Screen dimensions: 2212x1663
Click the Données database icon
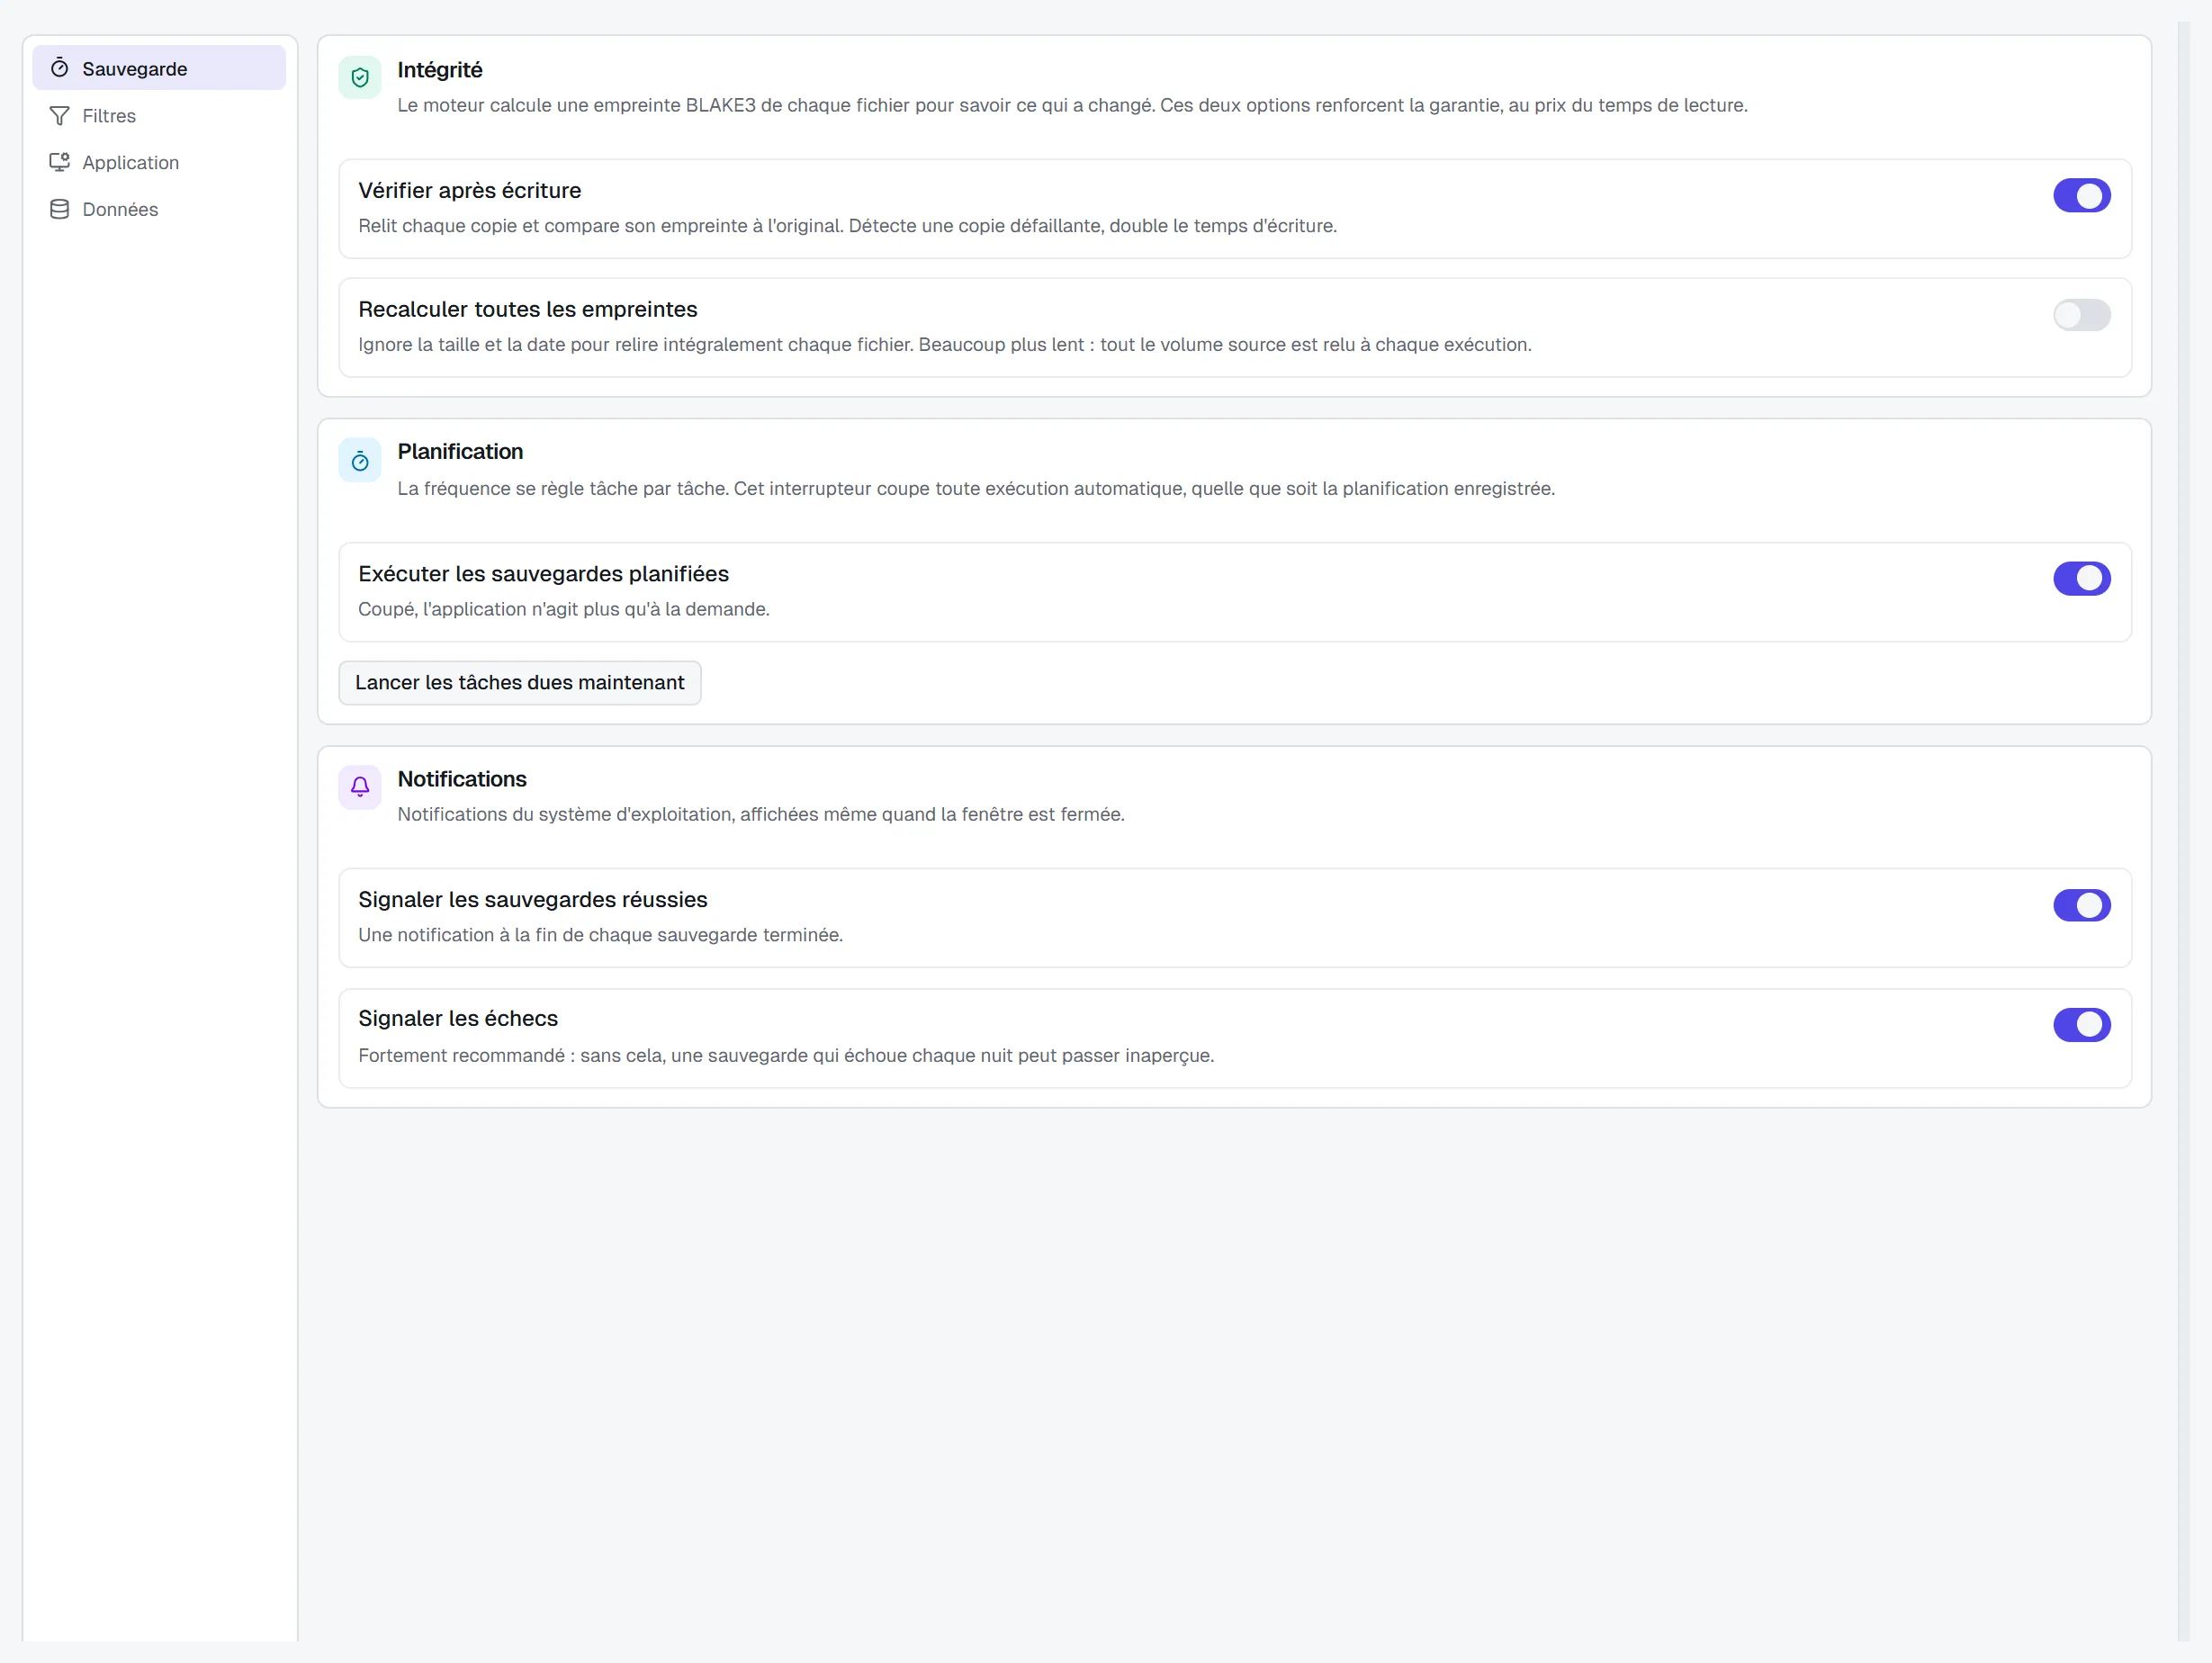tap(59, 209)
